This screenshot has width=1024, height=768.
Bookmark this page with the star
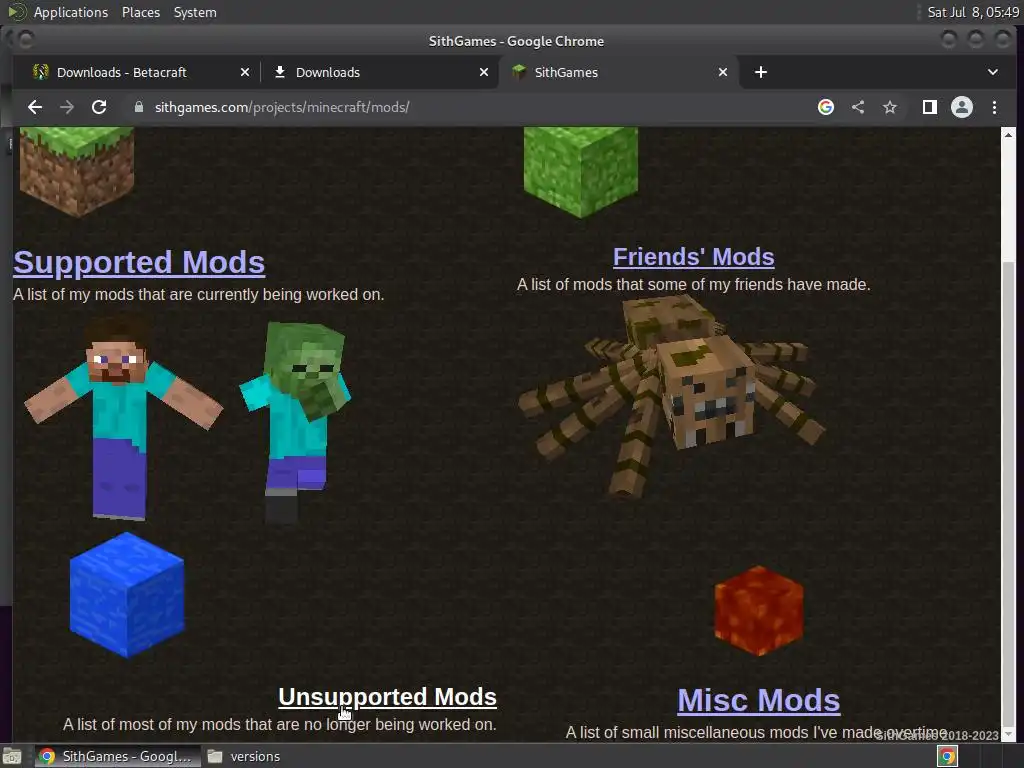coord(889,107)
